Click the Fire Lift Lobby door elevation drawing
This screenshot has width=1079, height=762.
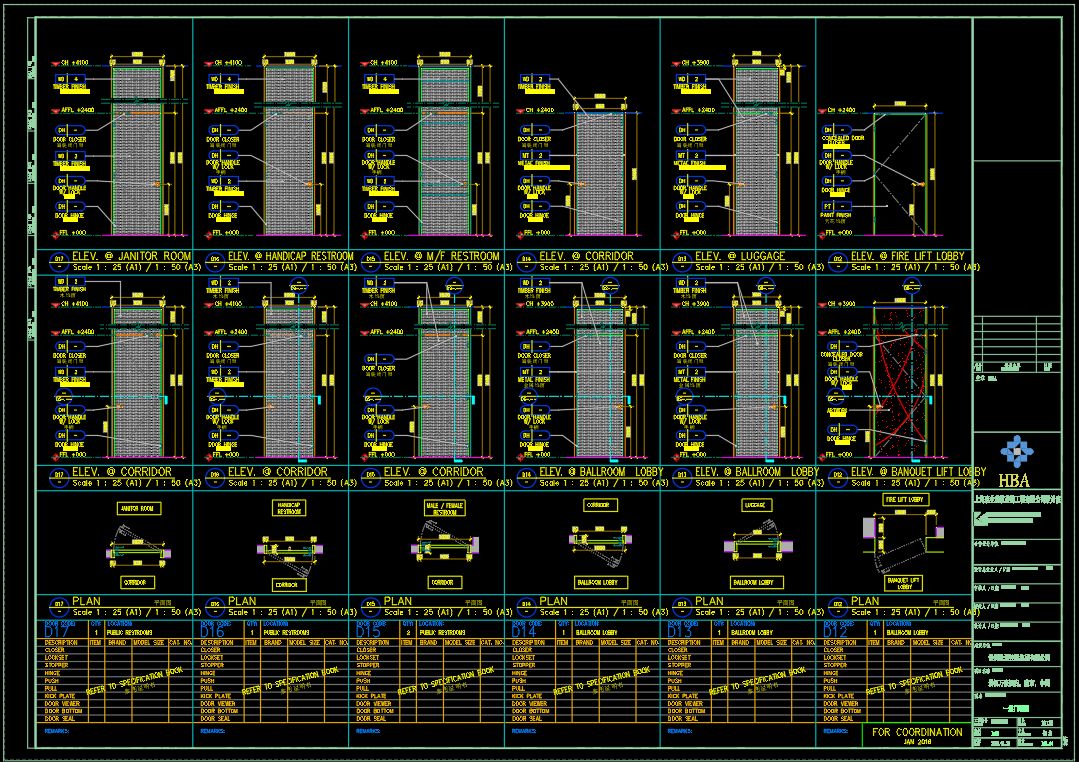click(x=900, y=174)
